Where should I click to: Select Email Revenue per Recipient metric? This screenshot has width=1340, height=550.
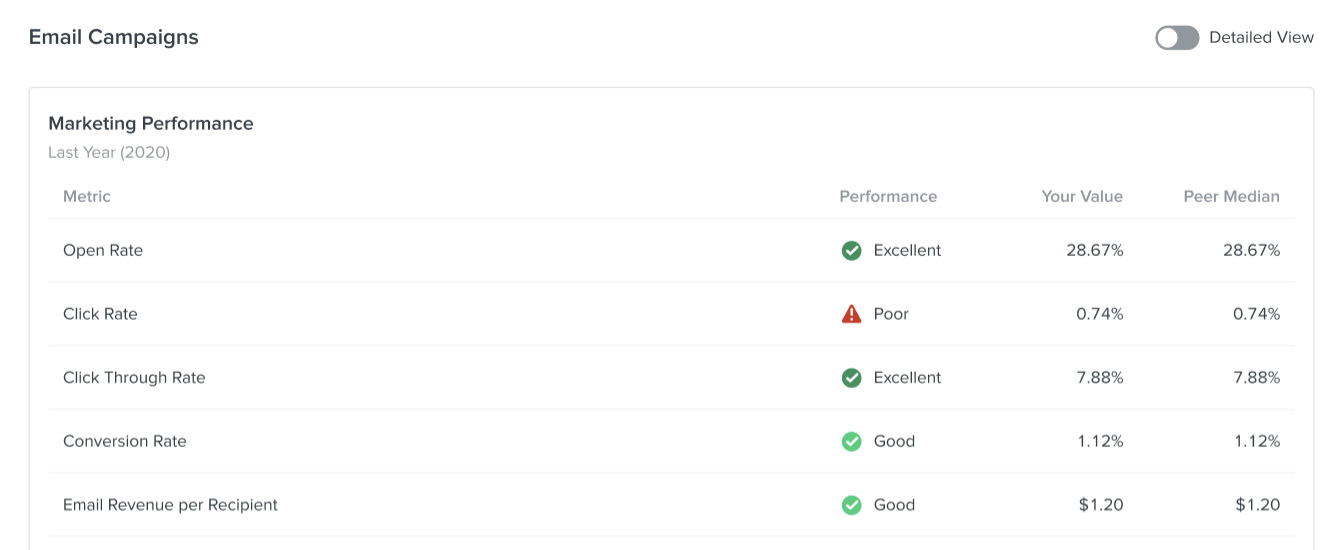point(170,505)
